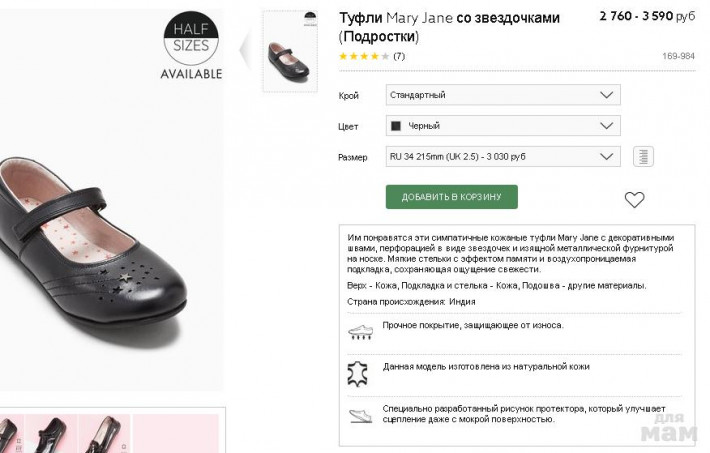Screen dimensions: 710x453
Task: Click the durable coating shoe sole icon
Action: (359, 330)
